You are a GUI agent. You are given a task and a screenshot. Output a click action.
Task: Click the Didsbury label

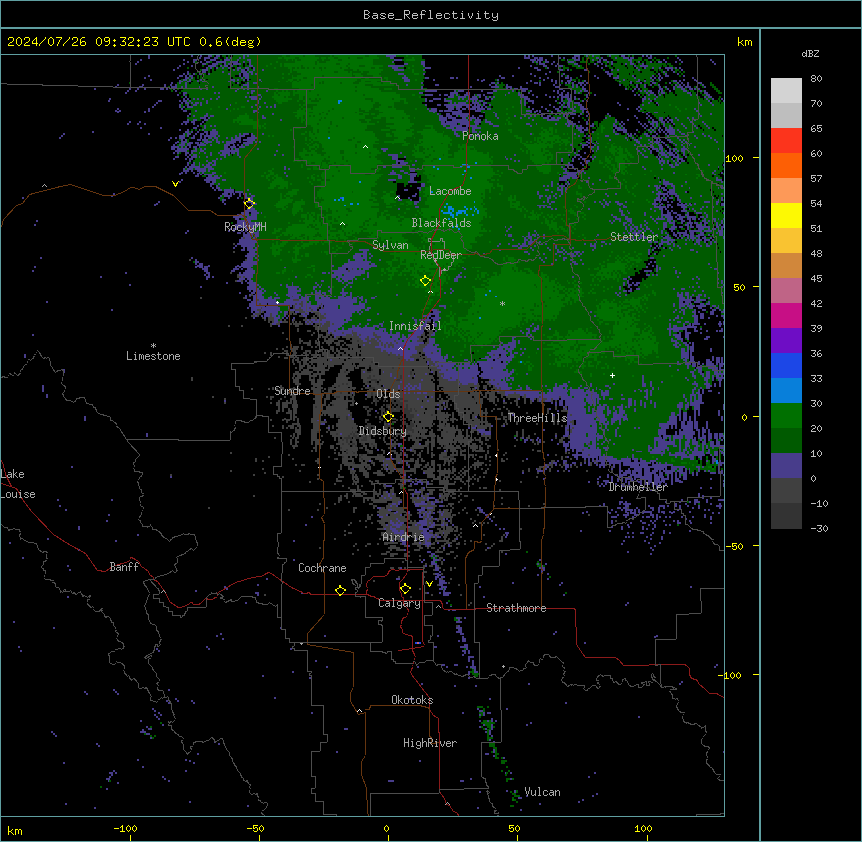(x=382, y=431)
